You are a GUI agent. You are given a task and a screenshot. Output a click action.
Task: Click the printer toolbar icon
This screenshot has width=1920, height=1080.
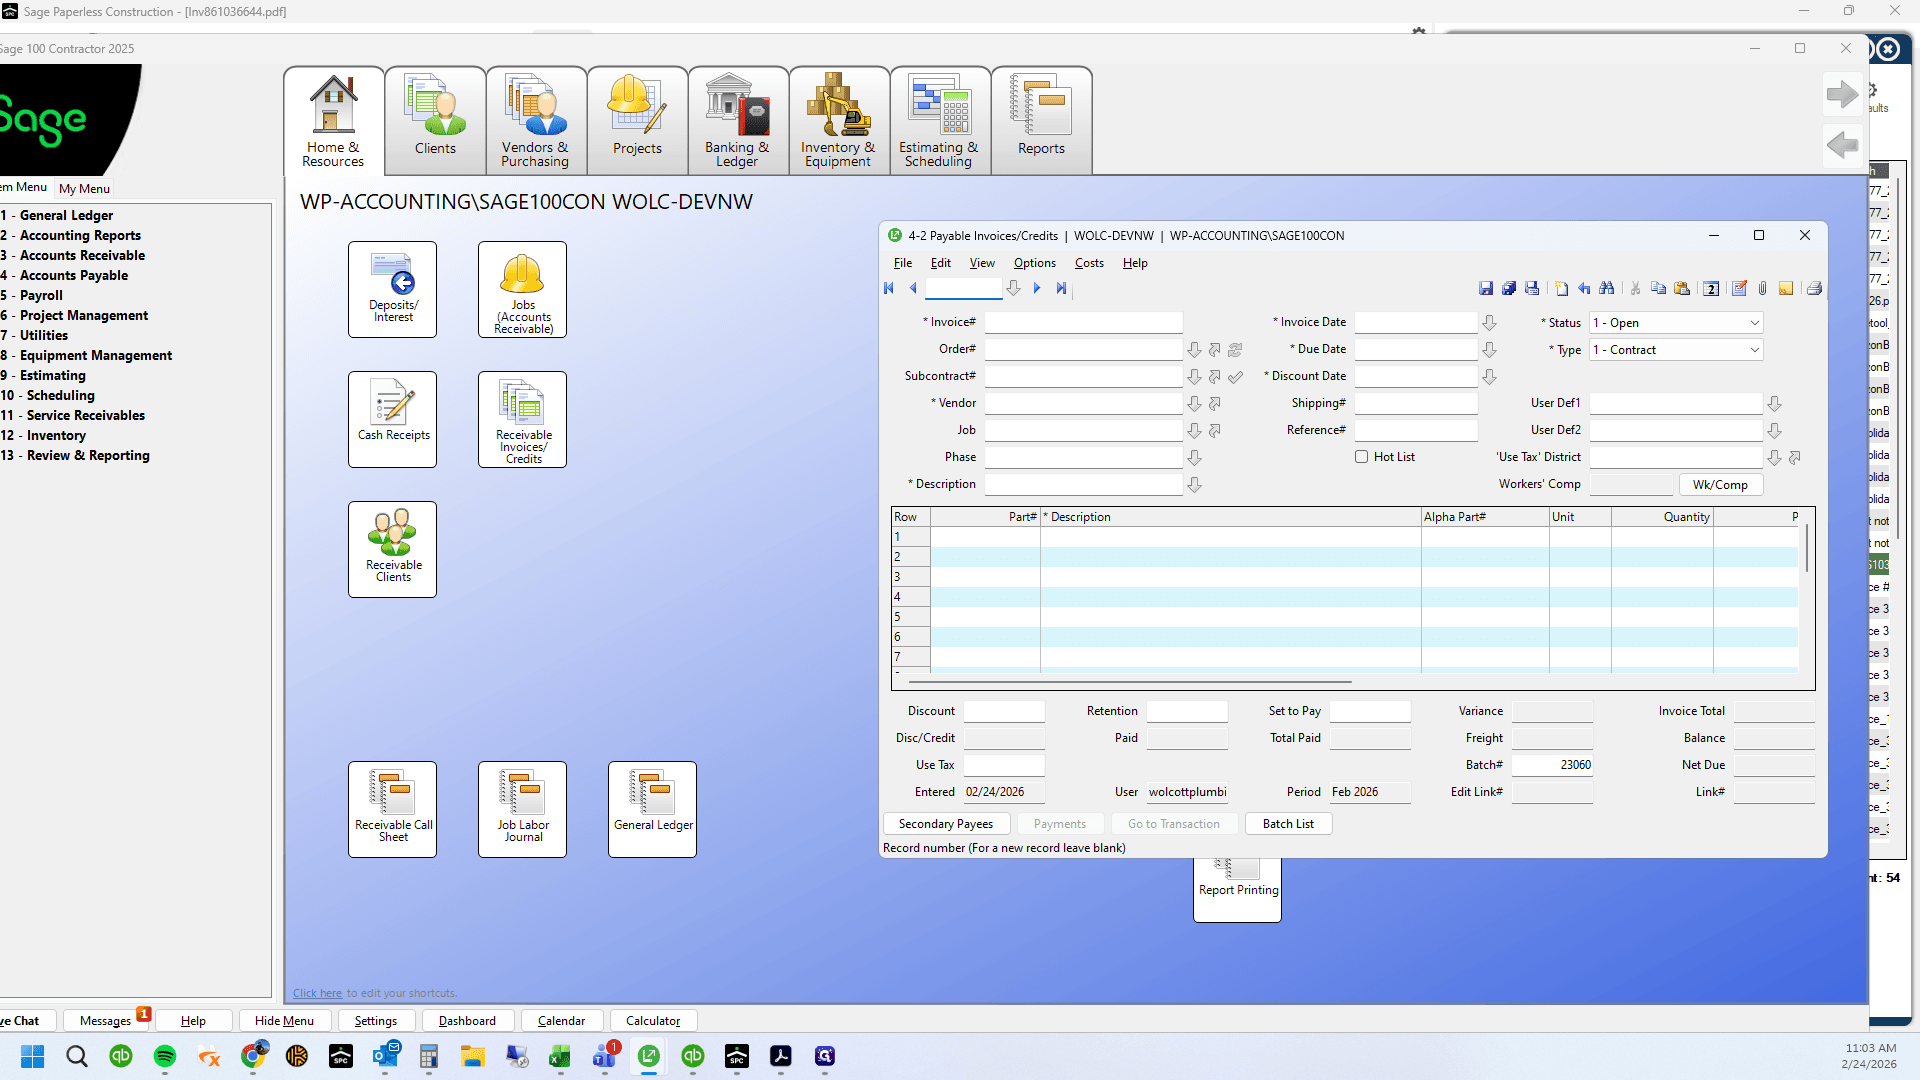(1814, 289)
